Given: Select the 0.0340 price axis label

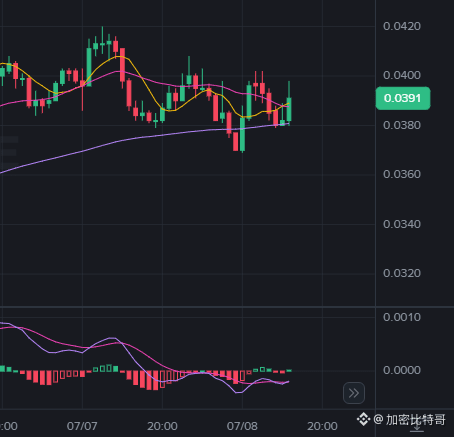Looking at the screenshot, I should [x=402, y=224].
